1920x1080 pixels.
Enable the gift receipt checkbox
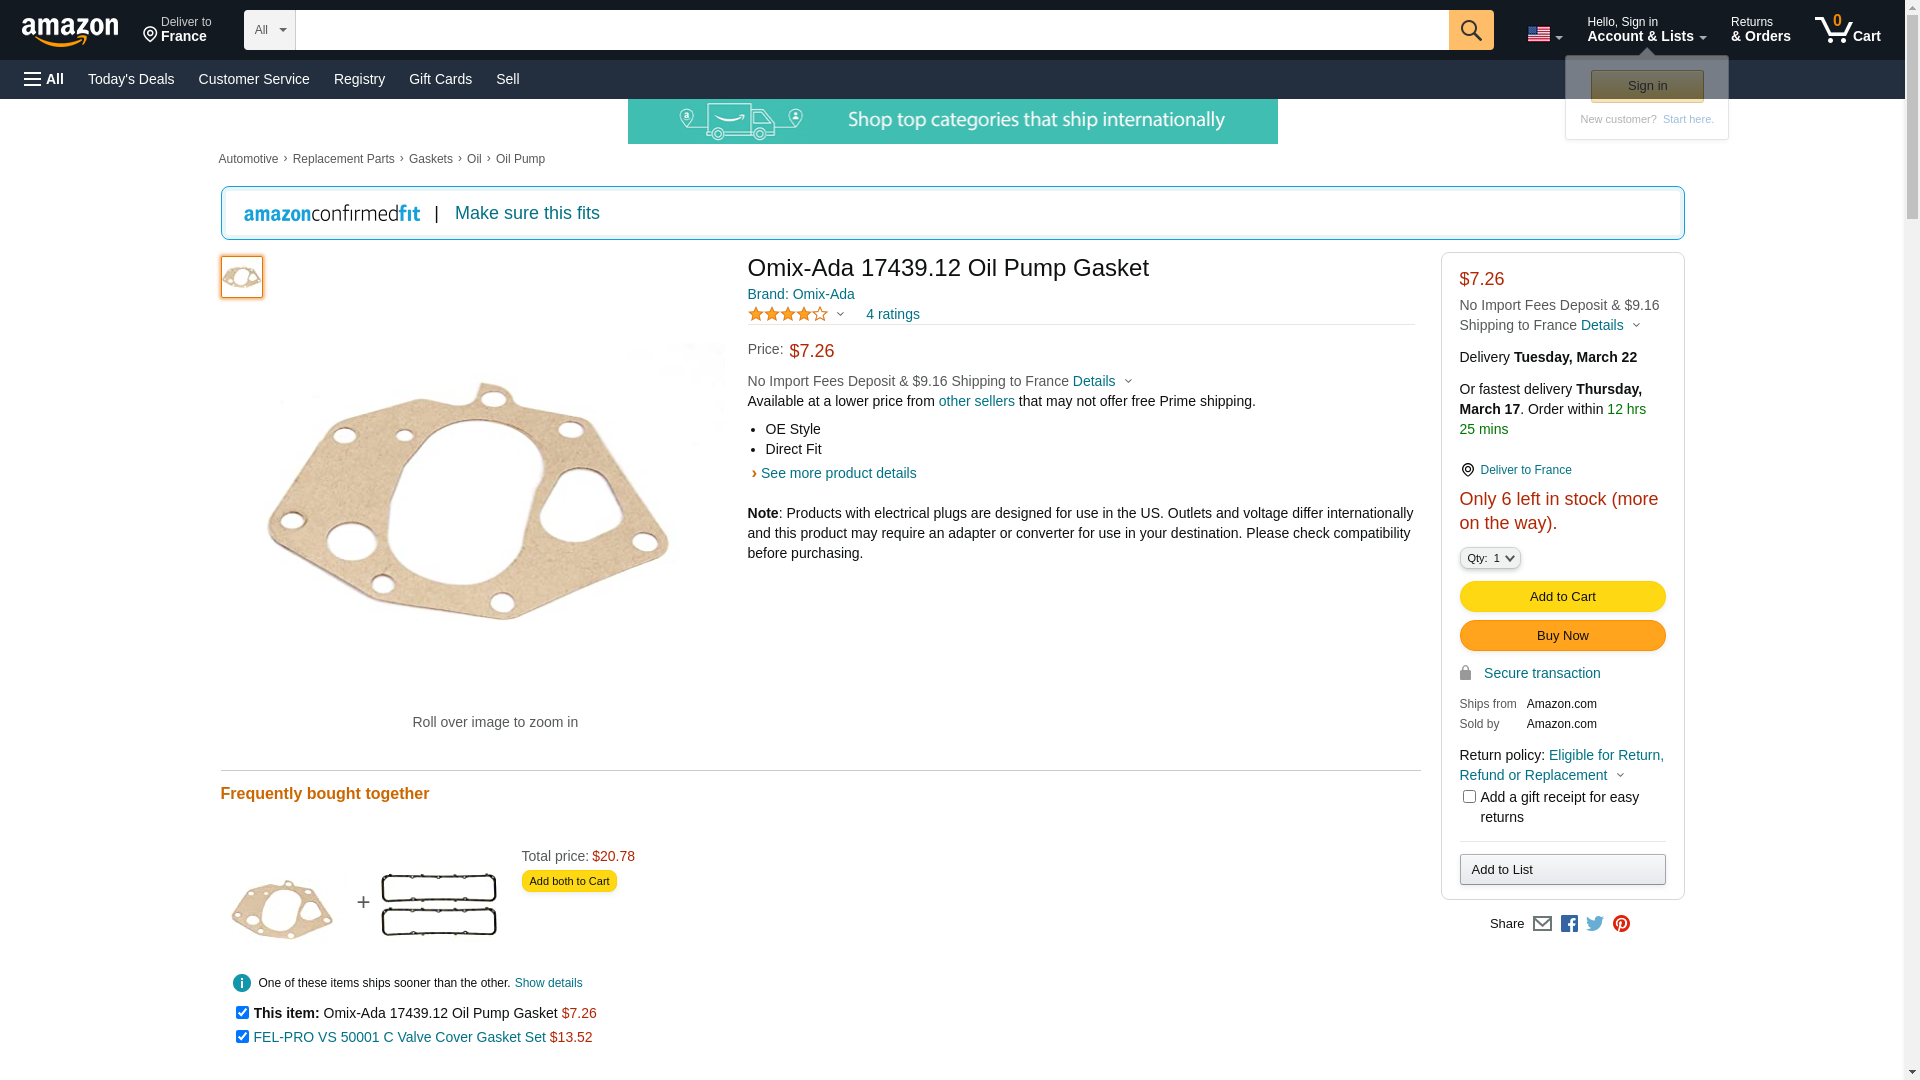1469,797
